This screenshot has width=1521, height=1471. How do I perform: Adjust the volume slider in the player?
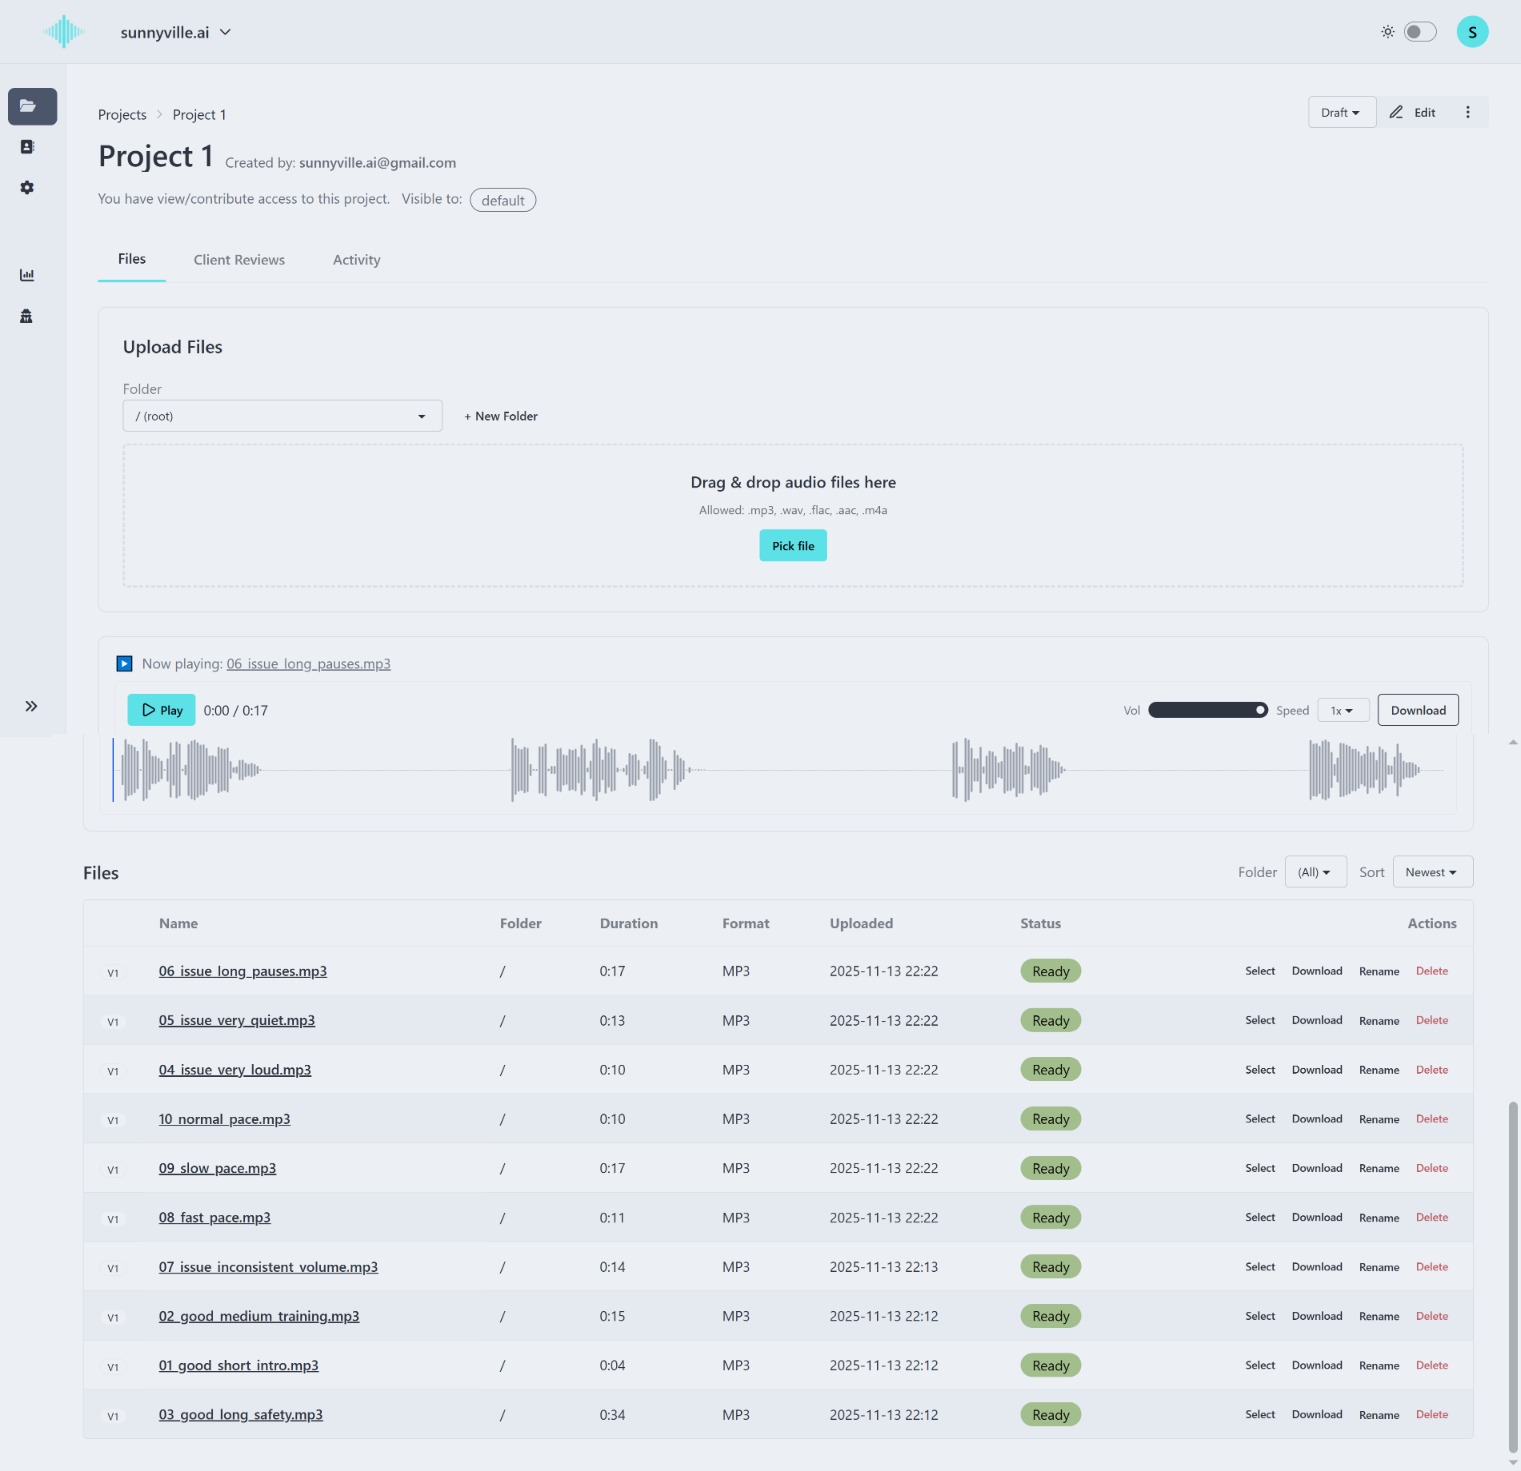1207,710
